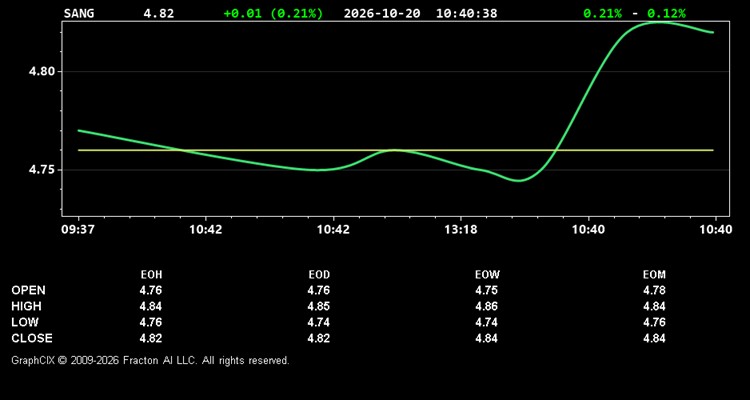Click the 0.21% - 0.12% range text
Viewport: 750px width, 400px height.
(634, 13)
